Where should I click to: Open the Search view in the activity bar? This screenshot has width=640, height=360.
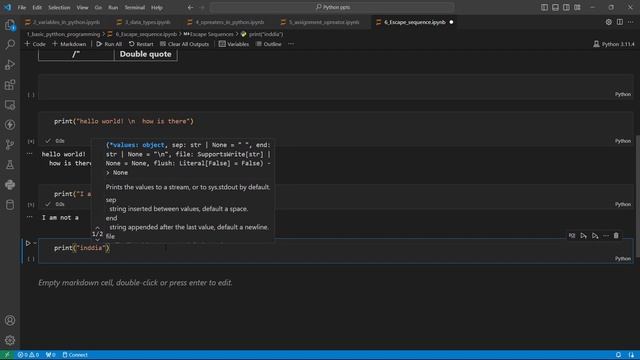(10, 44)
